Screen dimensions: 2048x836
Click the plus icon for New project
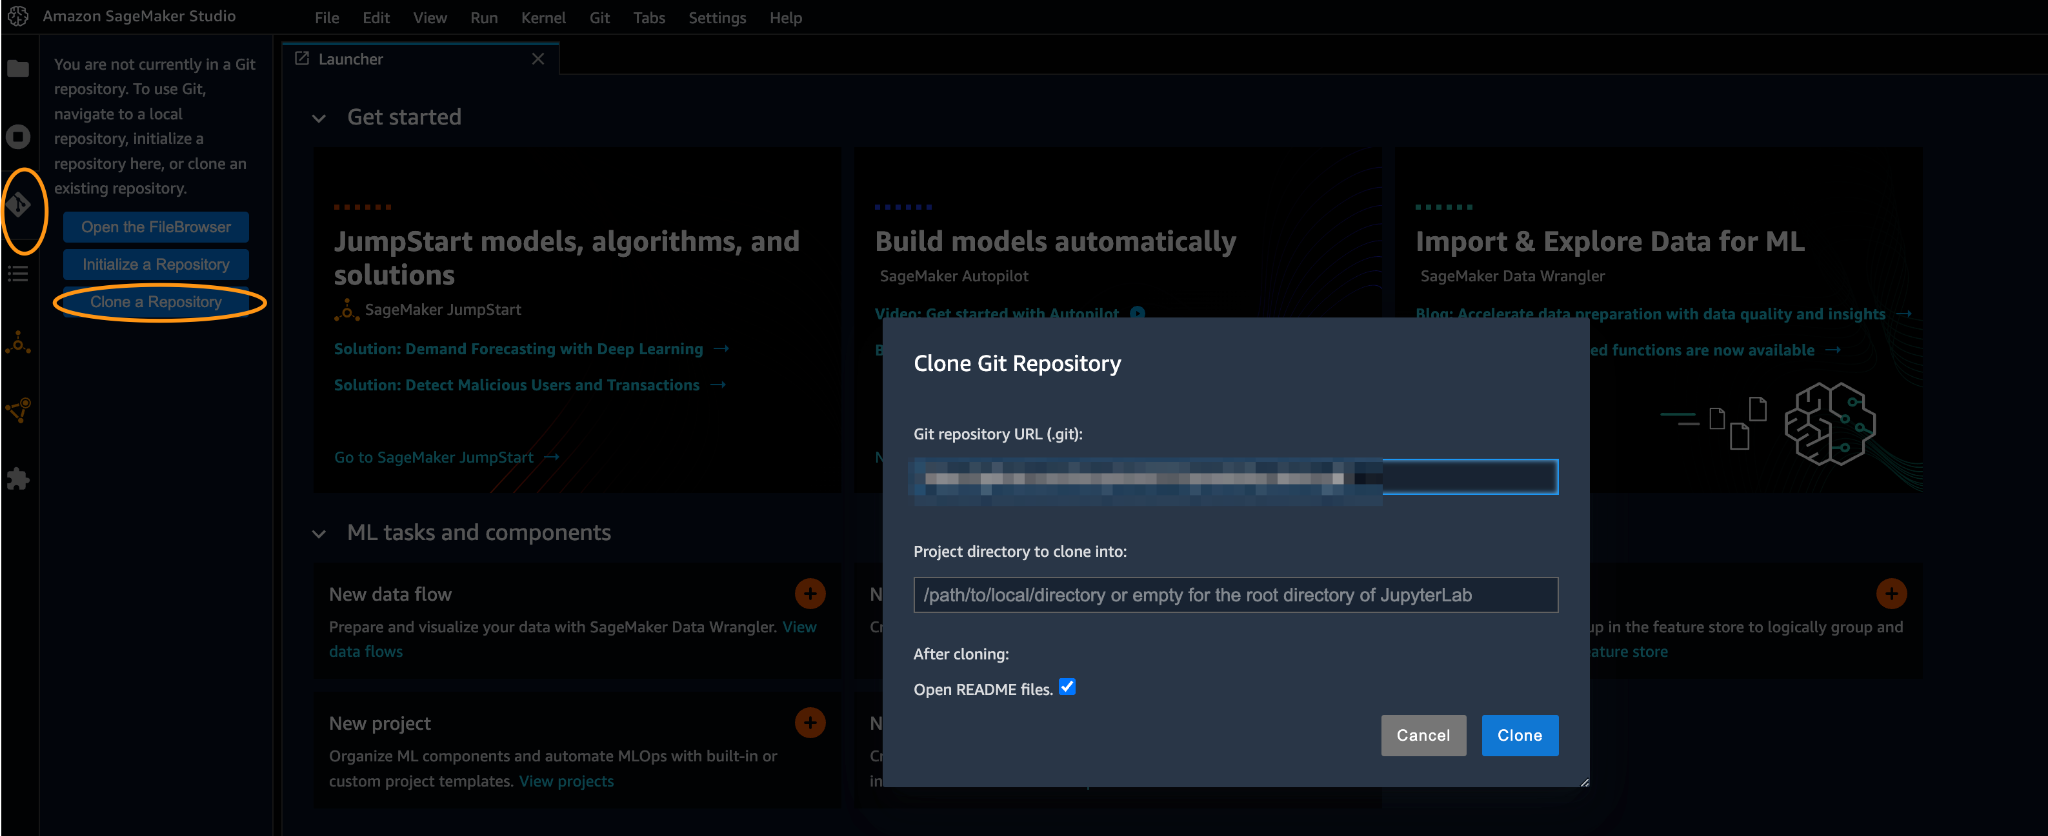810,722
